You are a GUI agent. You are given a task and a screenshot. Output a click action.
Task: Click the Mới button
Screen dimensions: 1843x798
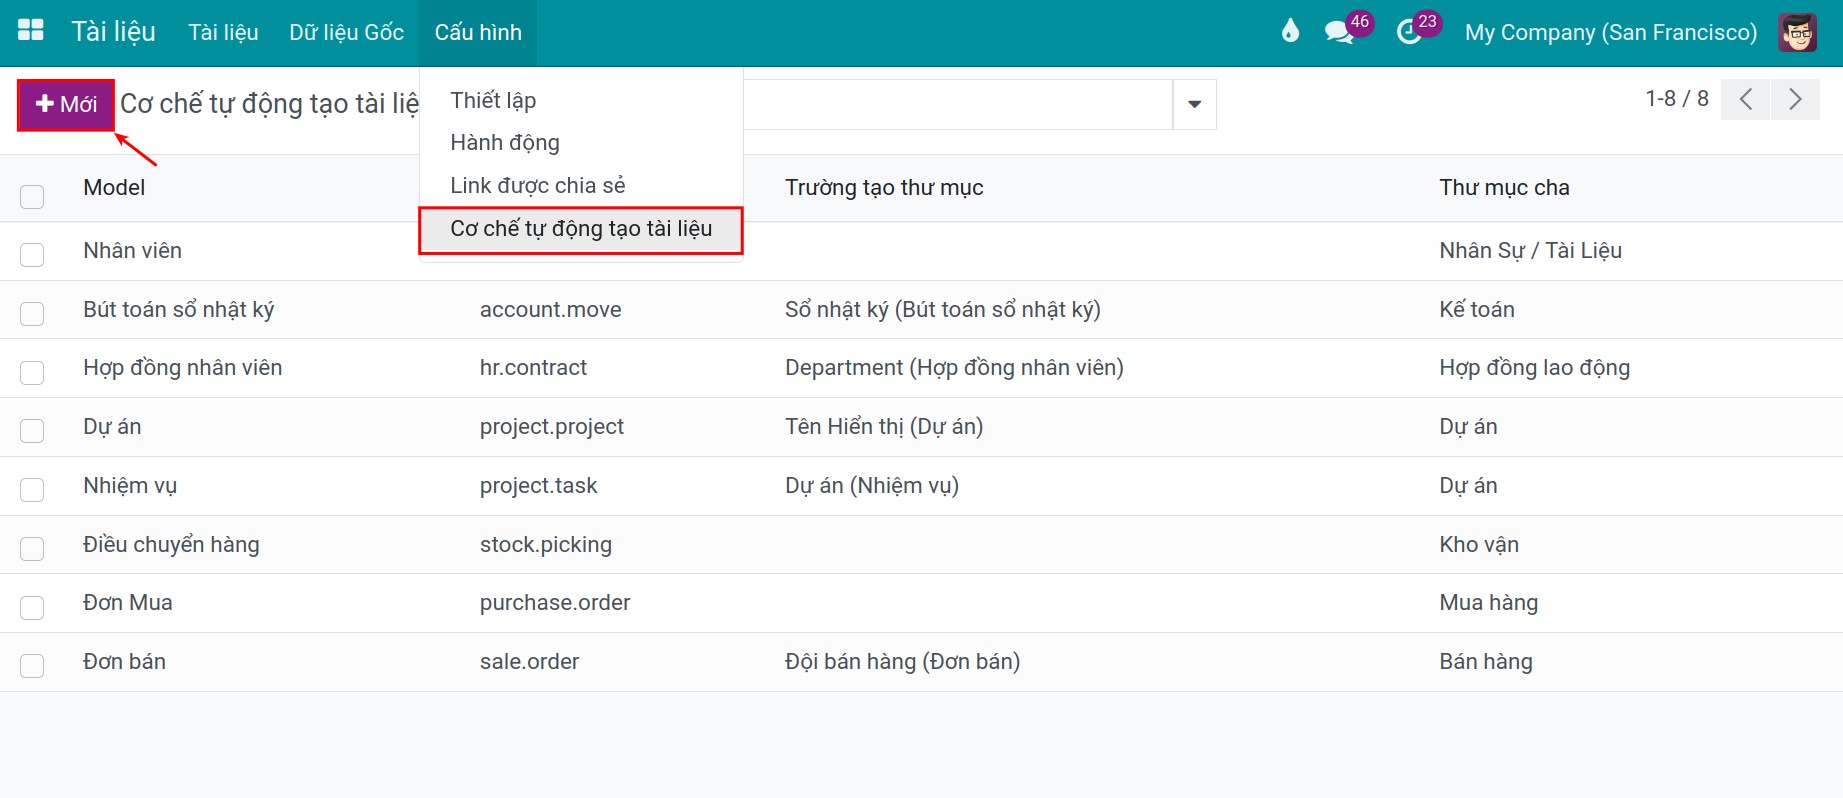tap(66, 104)
